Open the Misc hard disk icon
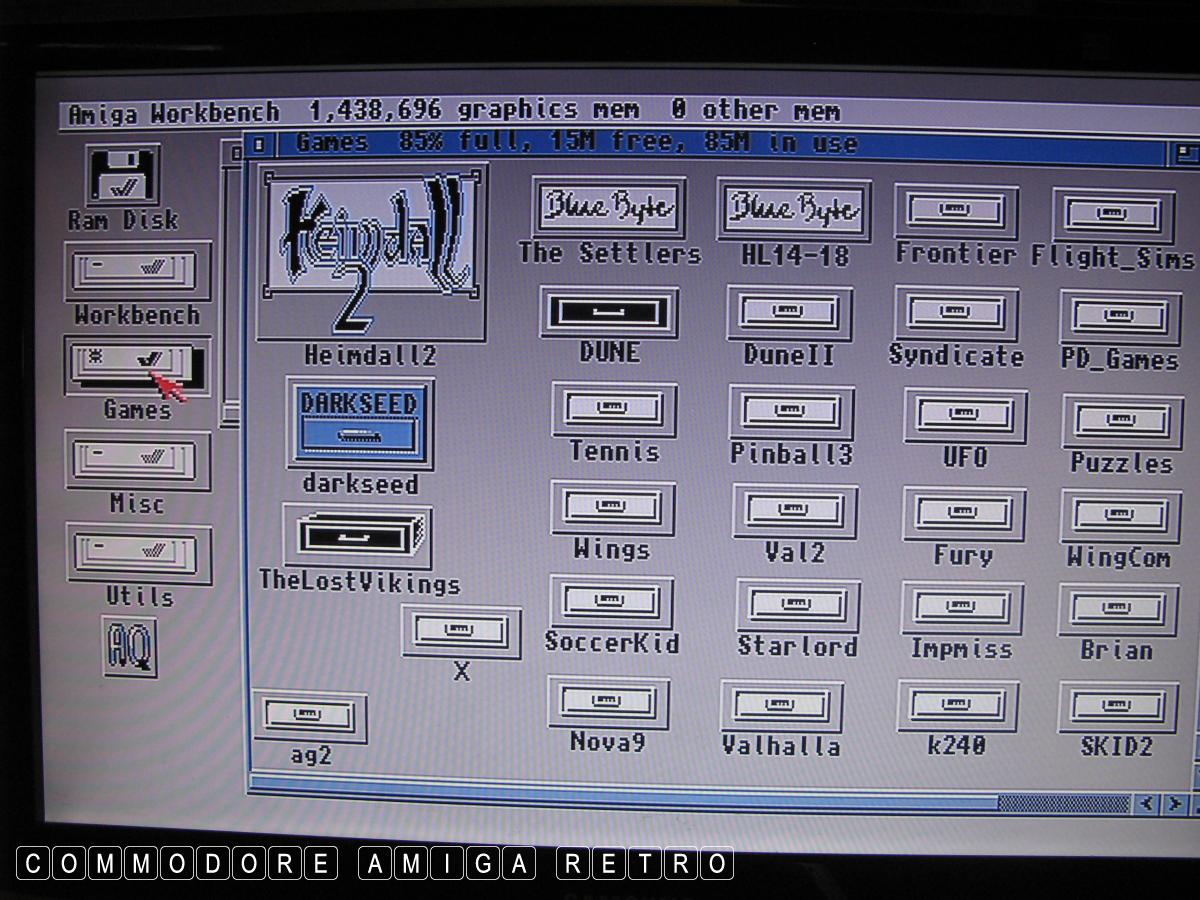 tap(138, 460)
